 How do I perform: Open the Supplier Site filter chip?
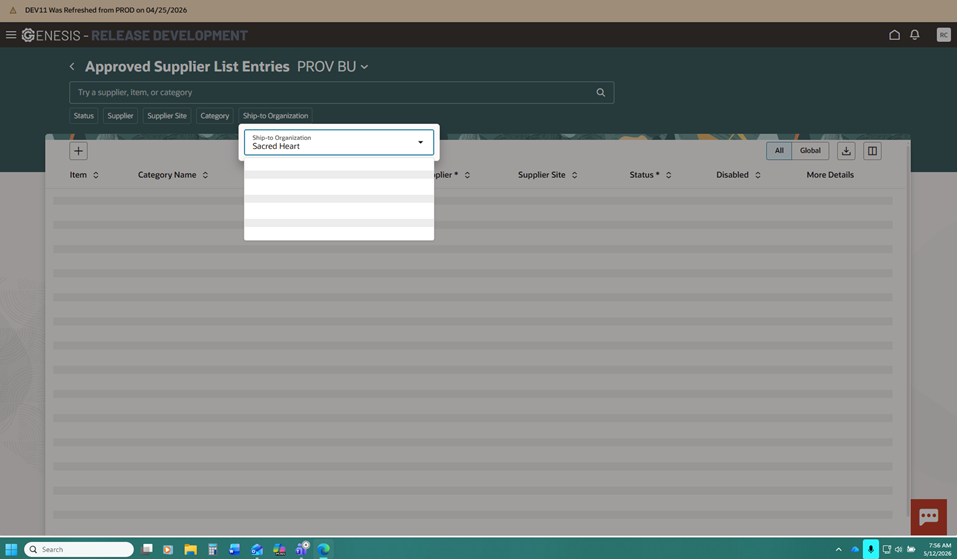click(x=167, y=115)
